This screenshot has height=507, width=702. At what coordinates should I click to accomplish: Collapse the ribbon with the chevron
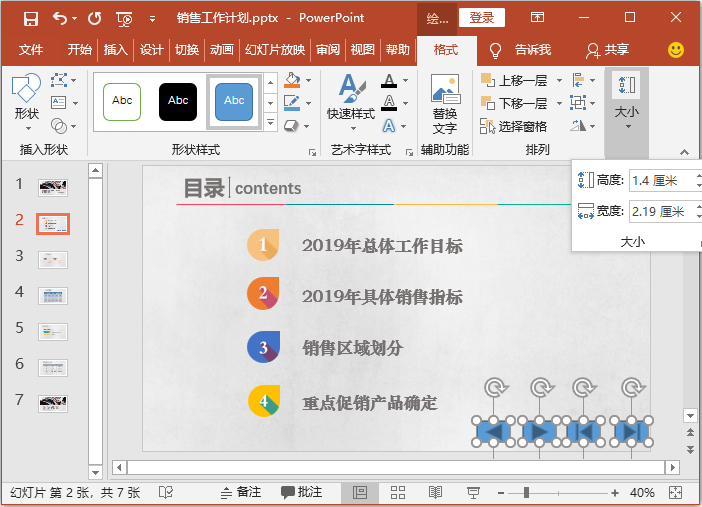tap(685, 152)
